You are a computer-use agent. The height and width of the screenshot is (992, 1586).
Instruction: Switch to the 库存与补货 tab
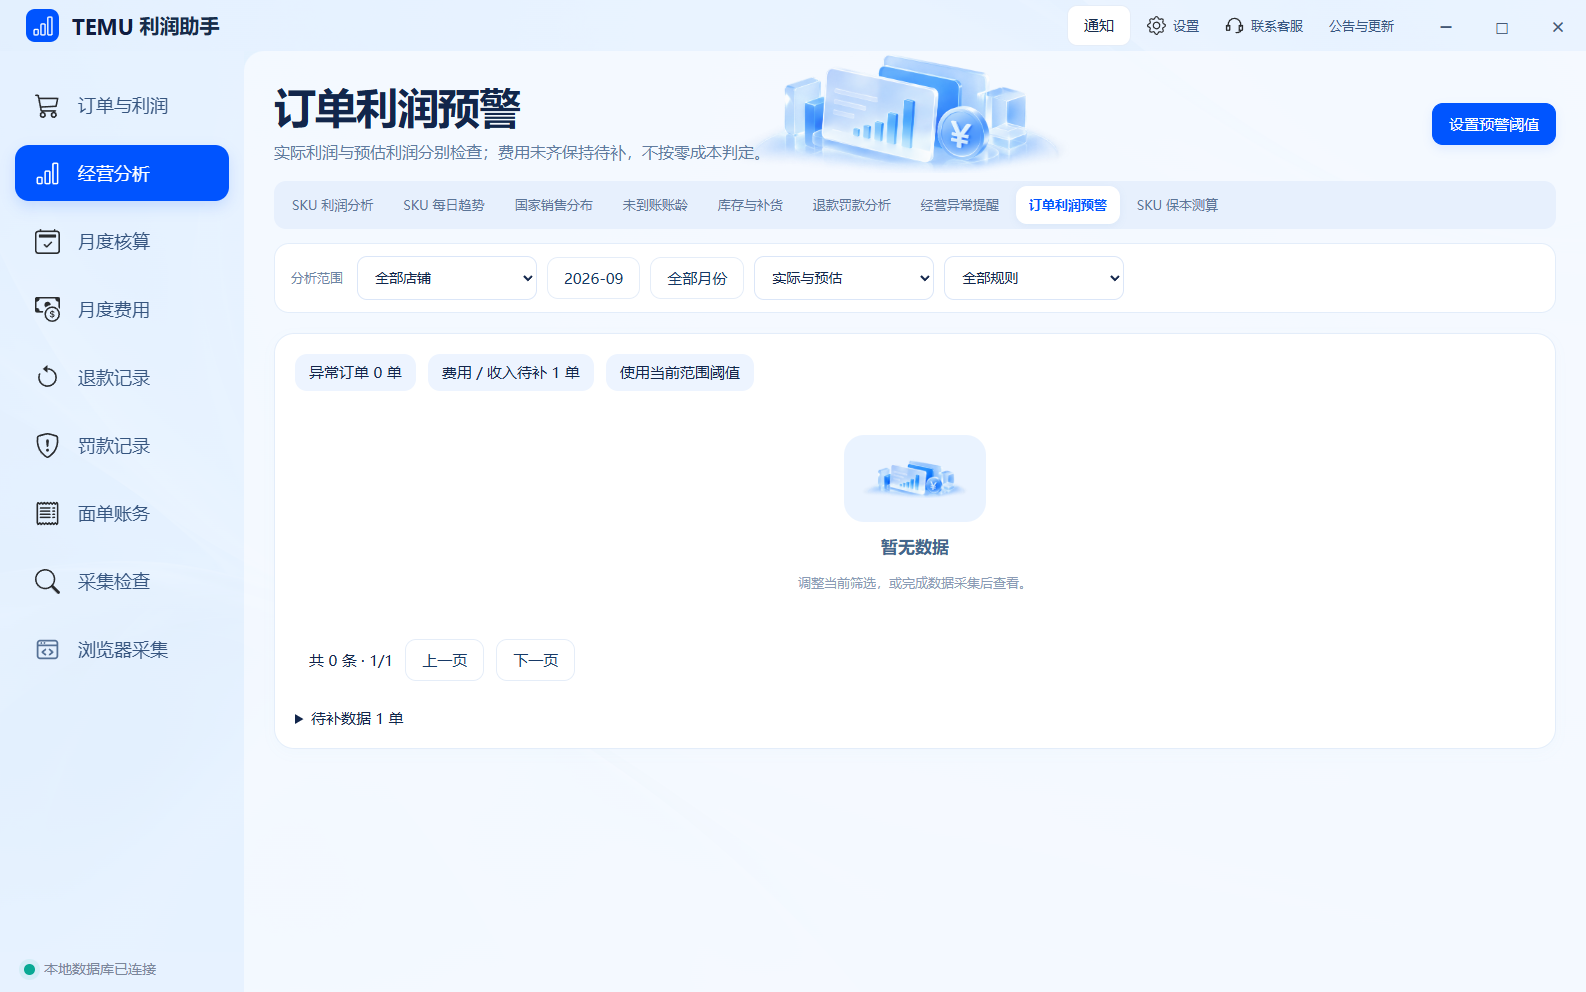click(750, 205)
